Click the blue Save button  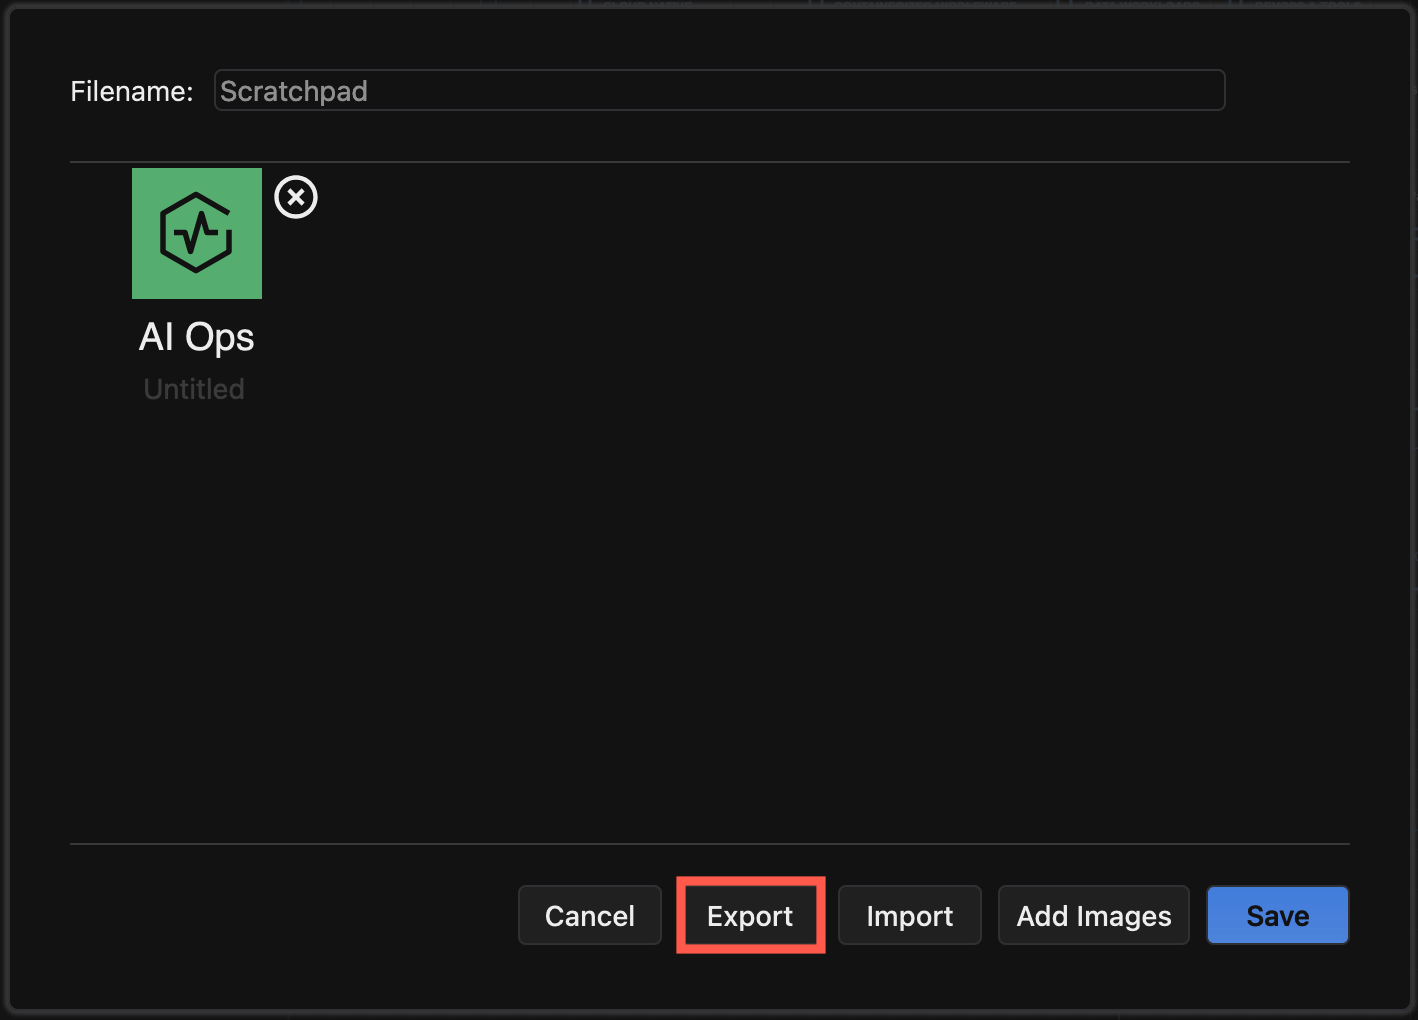point(1277,916)
